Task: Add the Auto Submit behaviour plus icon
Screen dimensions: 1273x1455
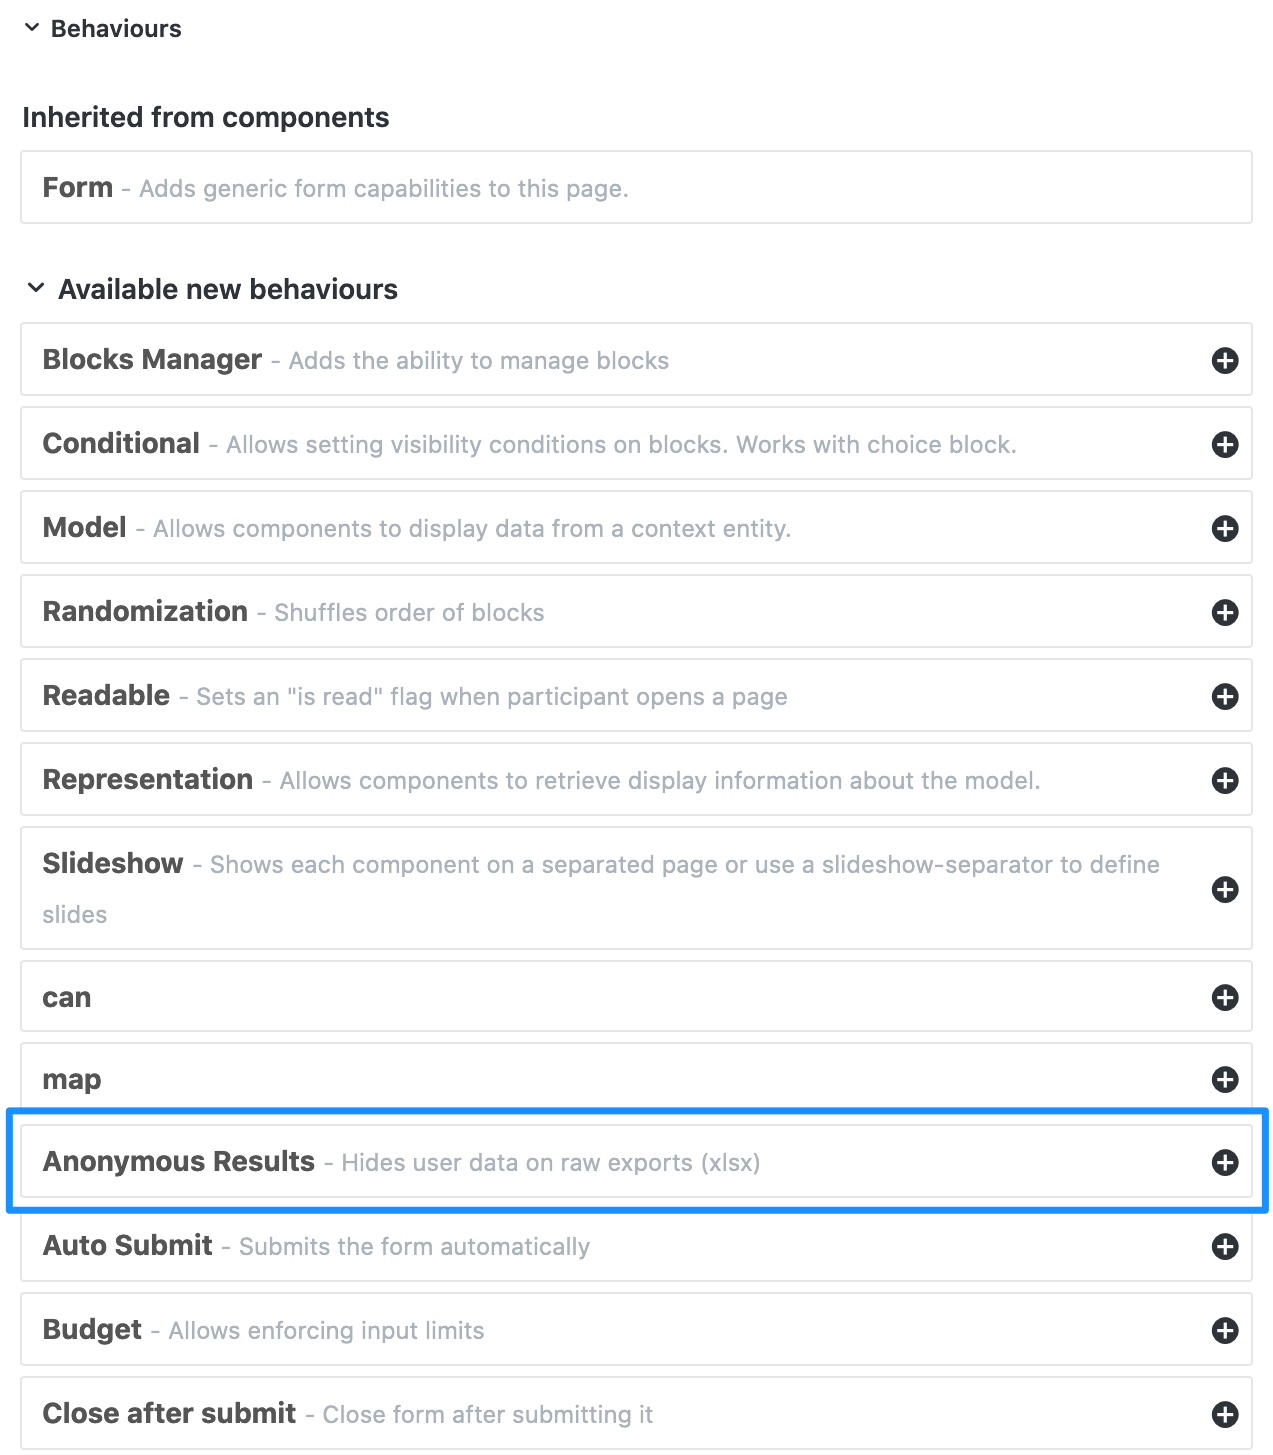Action: [x=1225, y=1246]
